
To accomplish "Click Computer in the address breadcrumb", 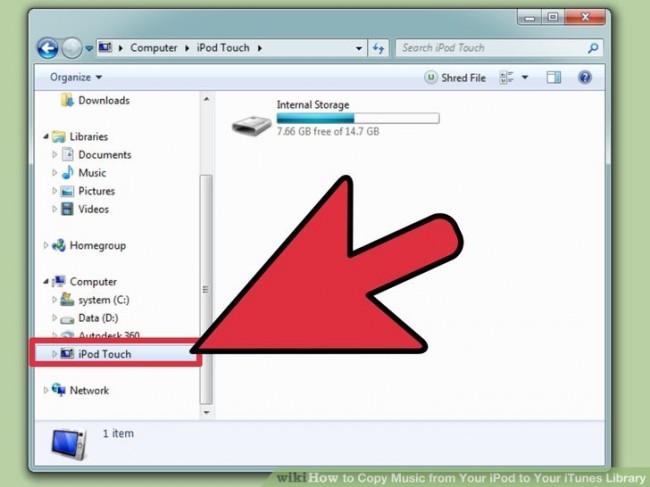I will coord(153,48).
